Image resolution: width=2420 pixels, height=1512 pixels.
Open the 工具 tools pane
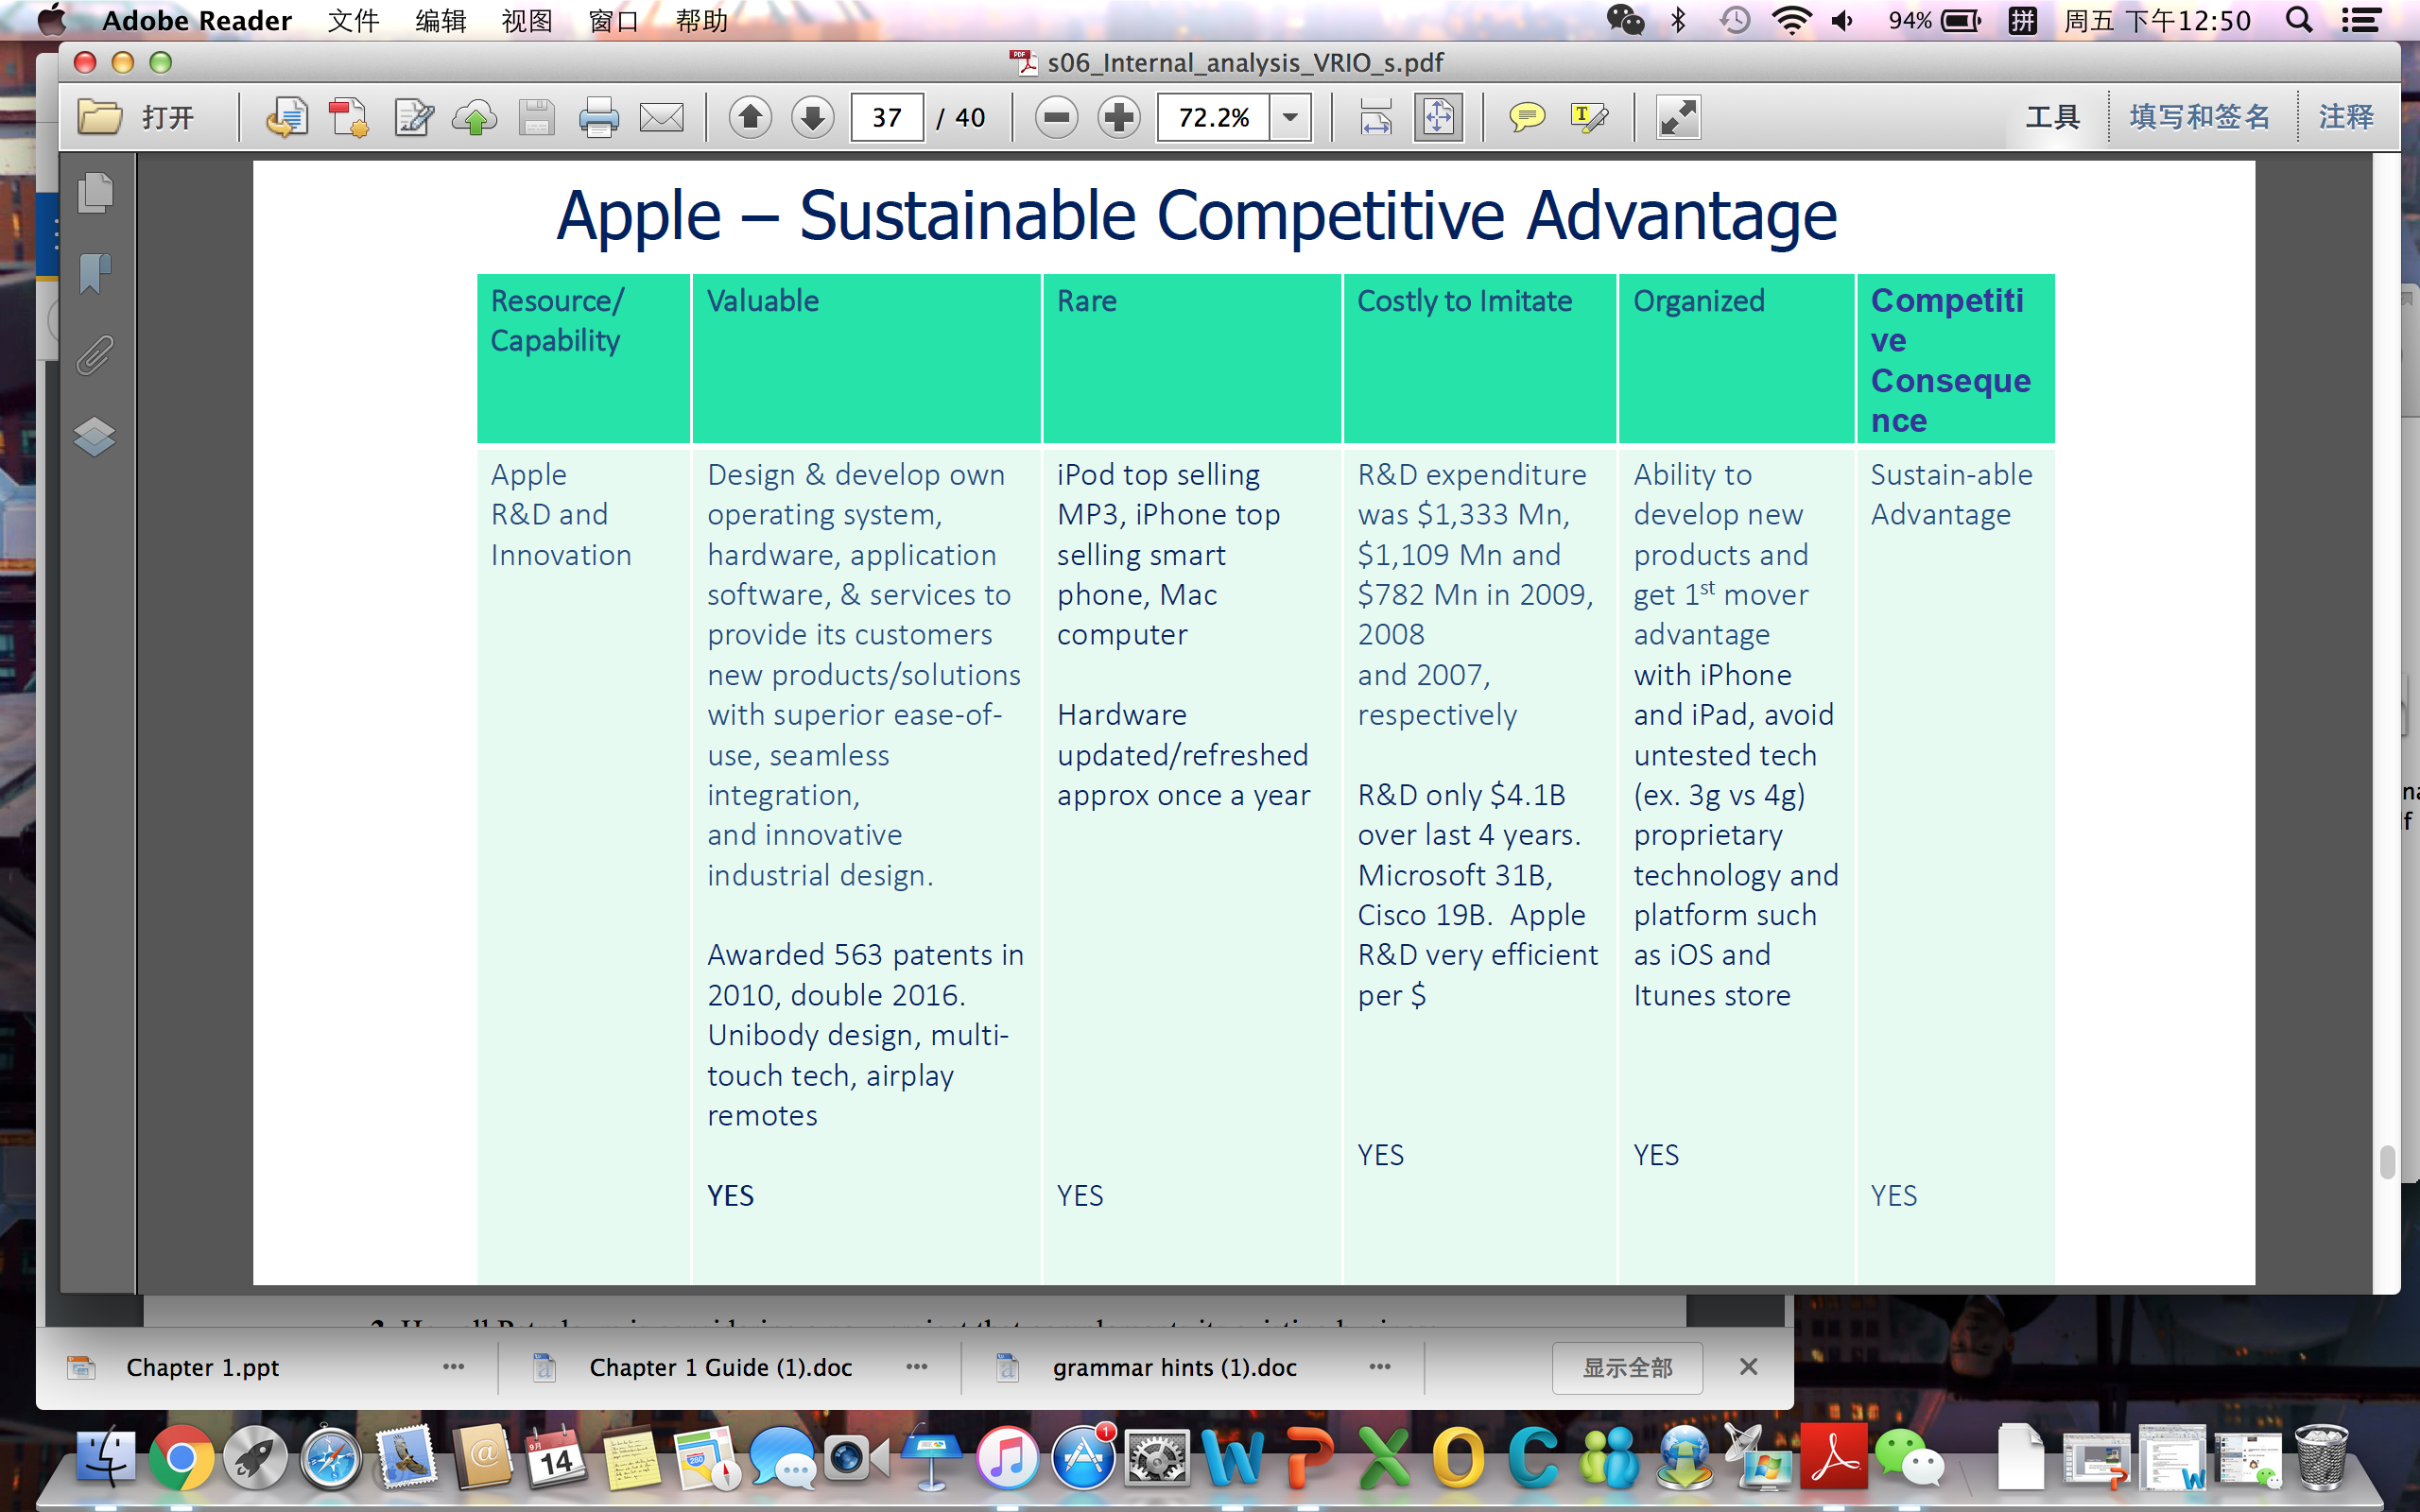pyautogui.click(x=2052, y=118)
